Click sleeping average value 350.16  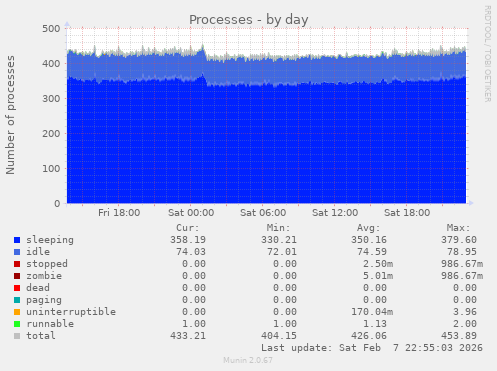click(369, 240)
